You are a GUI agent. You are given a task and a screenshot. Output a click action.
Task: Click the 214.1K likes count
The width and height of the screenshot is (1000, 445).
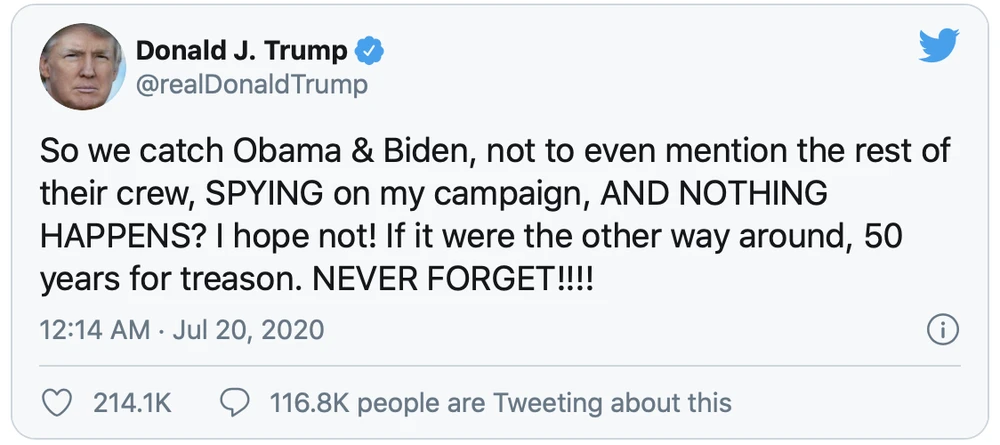132,403
